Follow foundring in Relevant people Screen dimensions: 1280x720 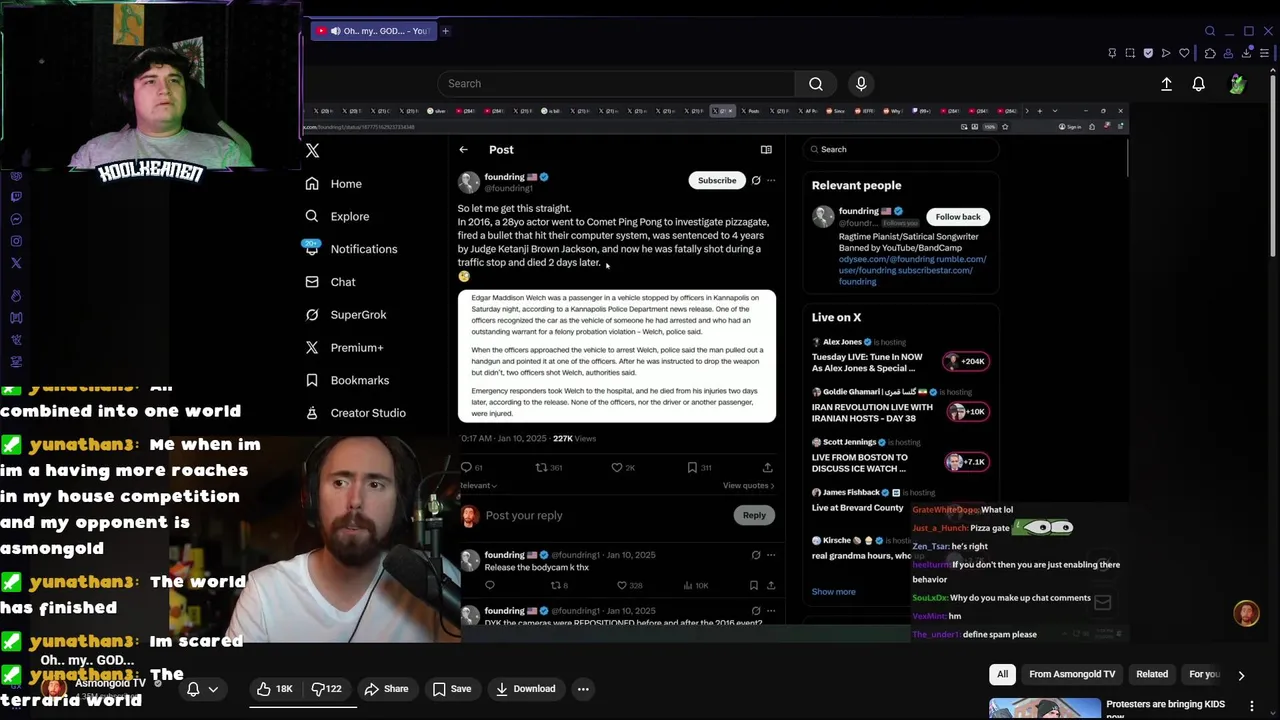958,217
